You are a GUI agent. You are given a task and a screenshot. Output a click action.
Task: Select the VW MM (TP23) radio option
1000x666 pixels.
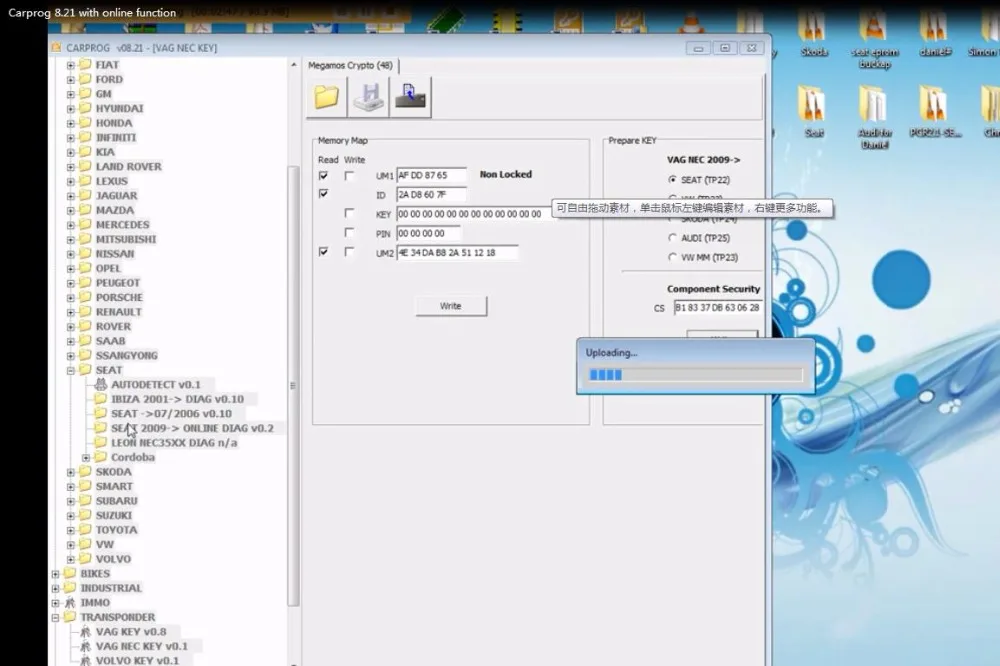pos(672,257)
